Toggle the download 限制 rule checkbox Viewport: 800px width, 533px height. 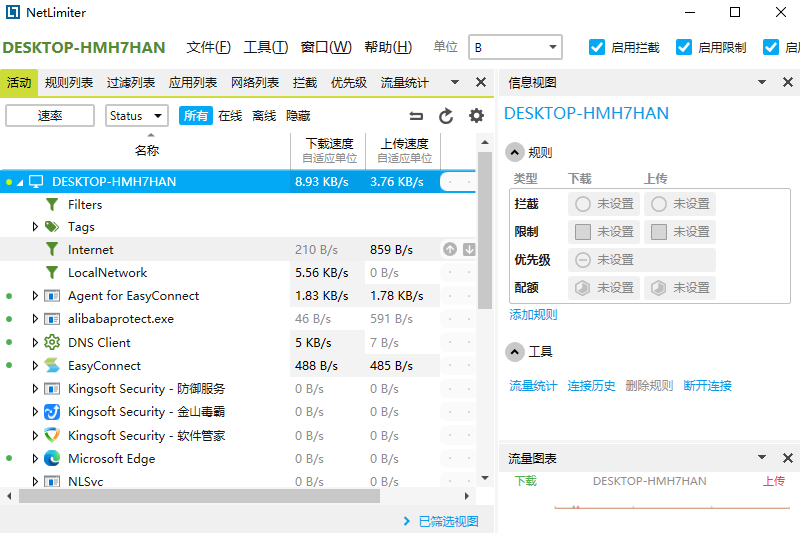(x=583, y=232)
